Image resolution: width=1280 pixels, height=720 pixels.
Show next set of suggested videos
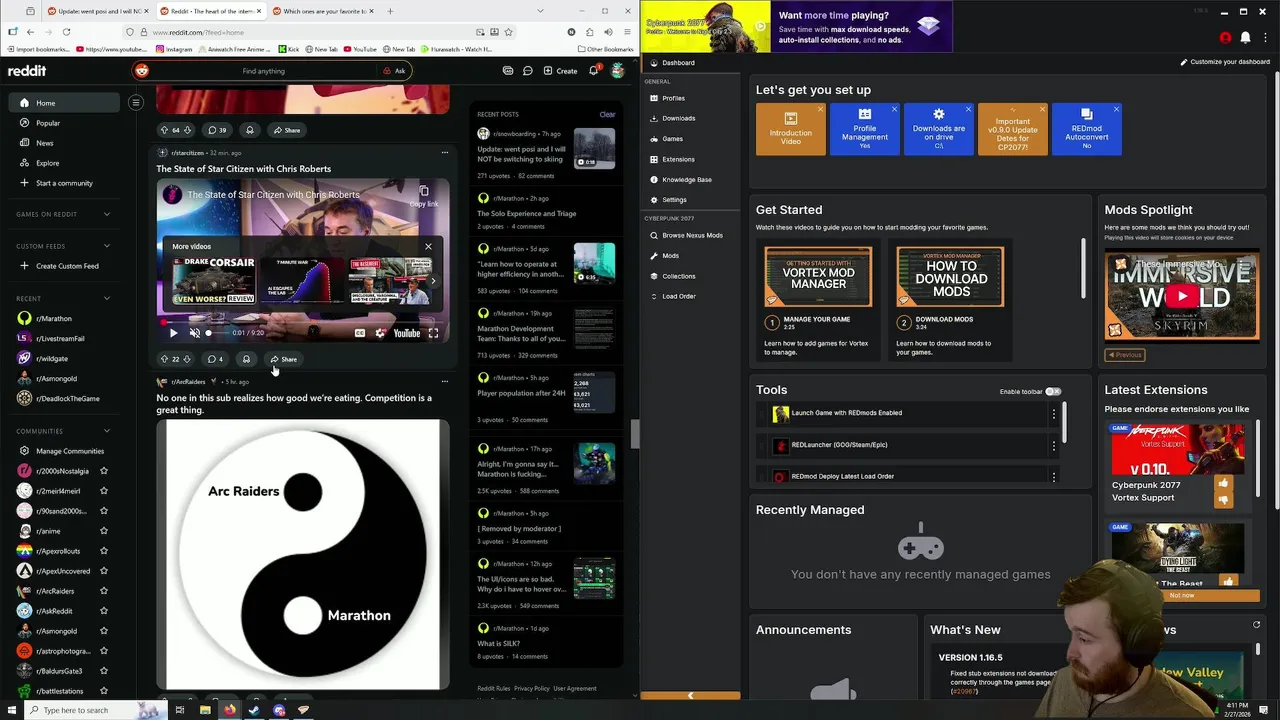(x=433, y=281)
